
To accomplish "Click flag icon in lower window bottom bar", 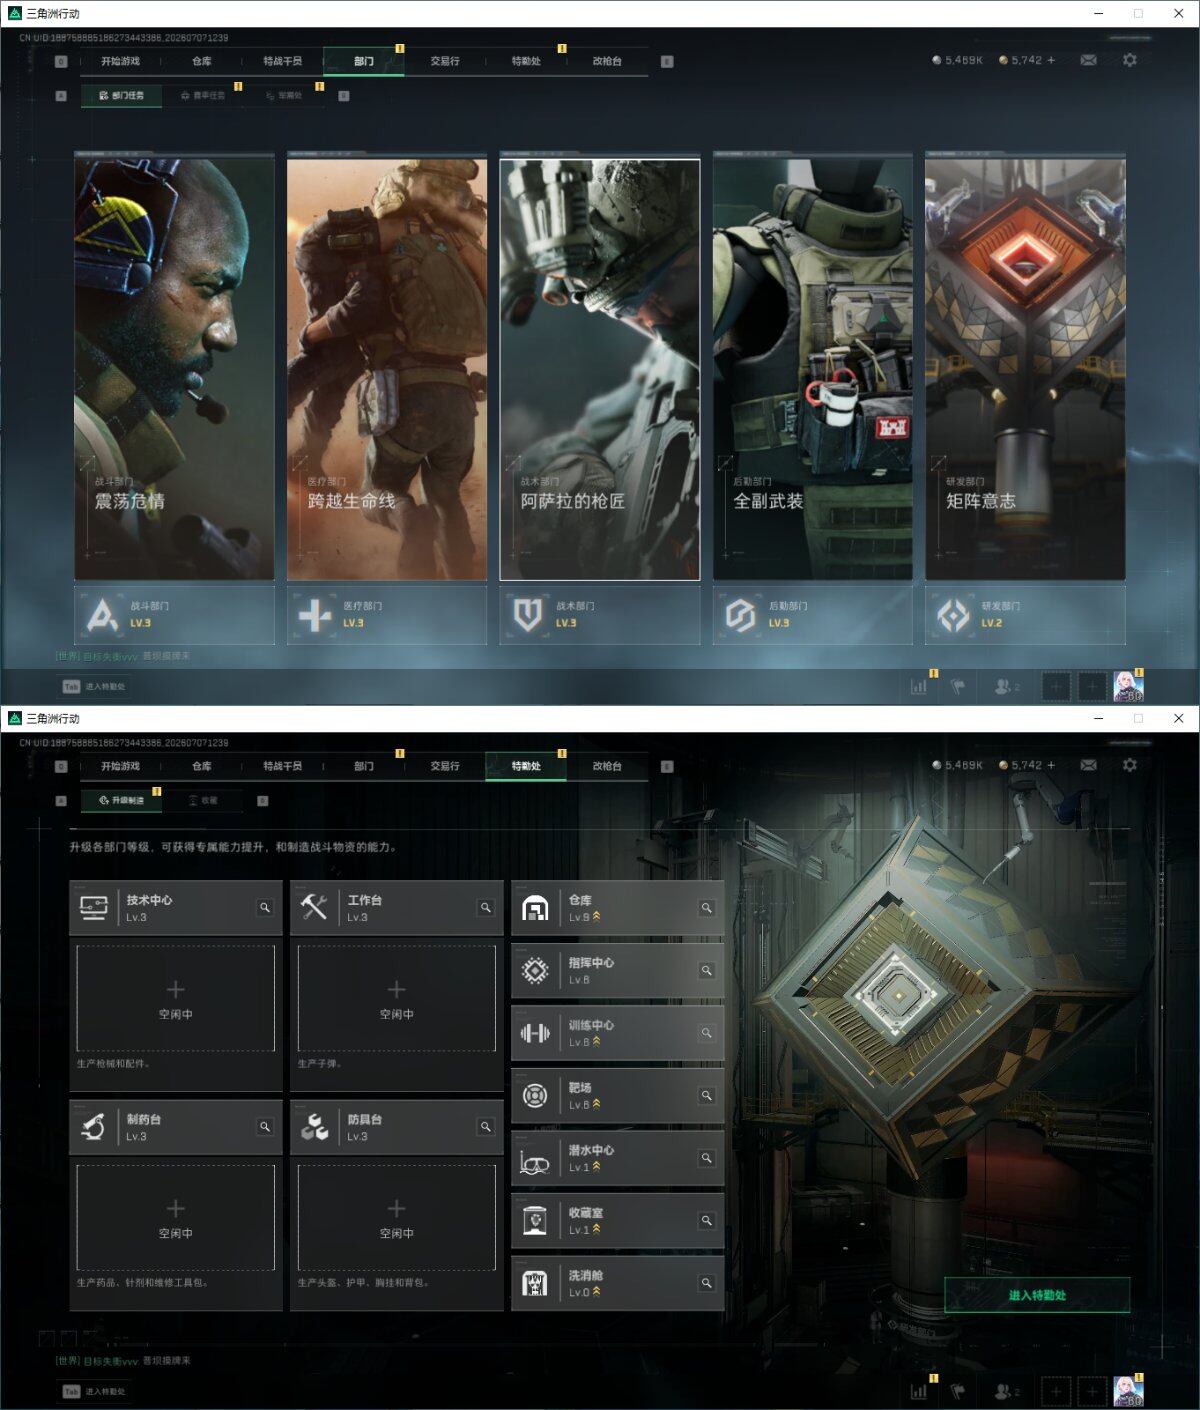I will pos(958,1391).
